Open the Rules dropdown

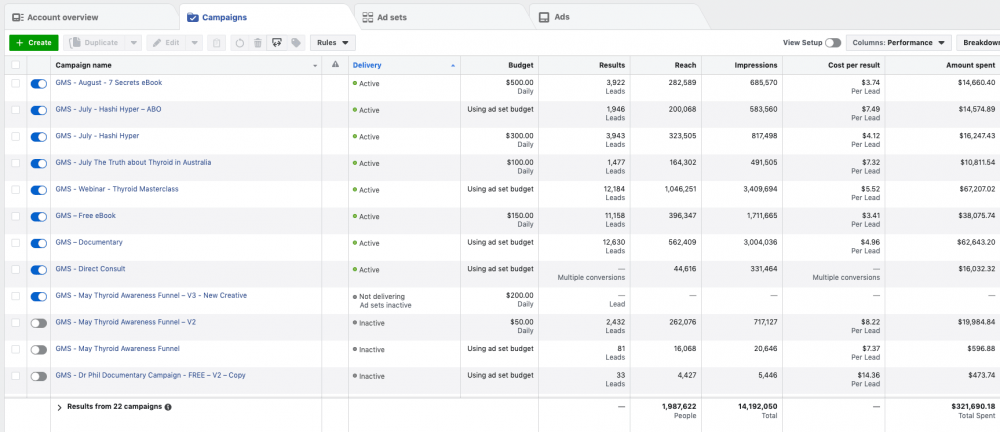click(x=333, y=43)
